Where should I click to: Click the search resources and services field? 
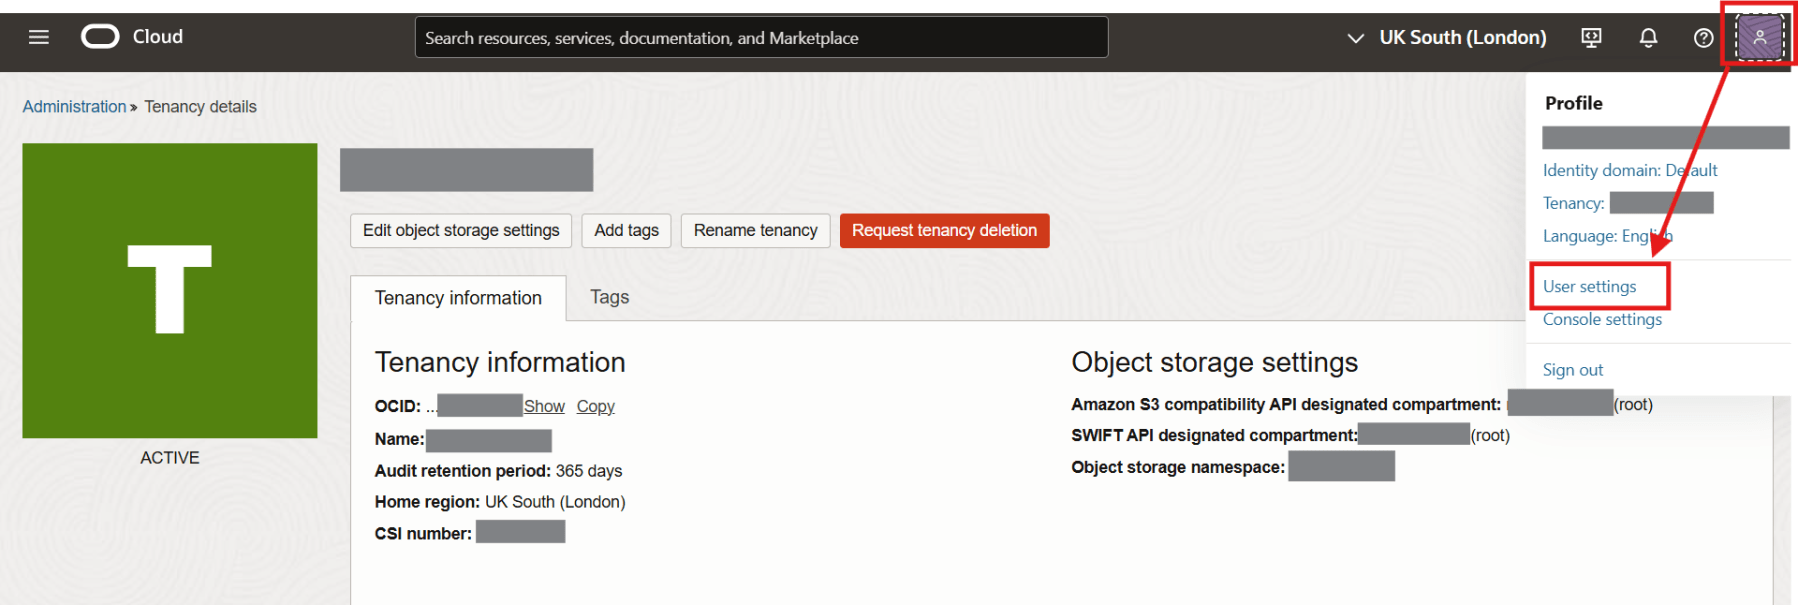point(760,38)
